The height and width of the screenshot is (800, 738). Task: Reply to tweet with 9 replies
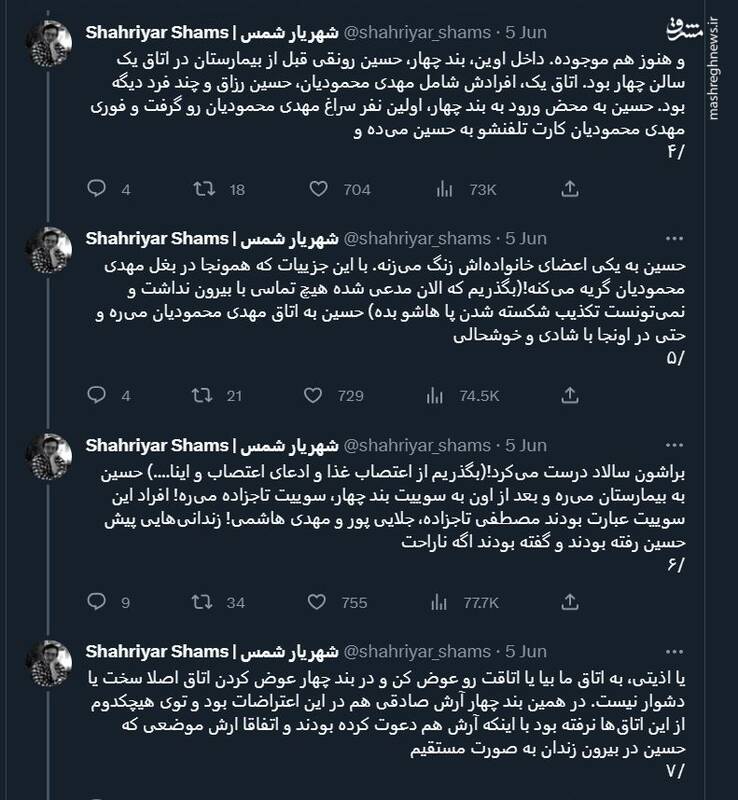[x=98, y=601]
